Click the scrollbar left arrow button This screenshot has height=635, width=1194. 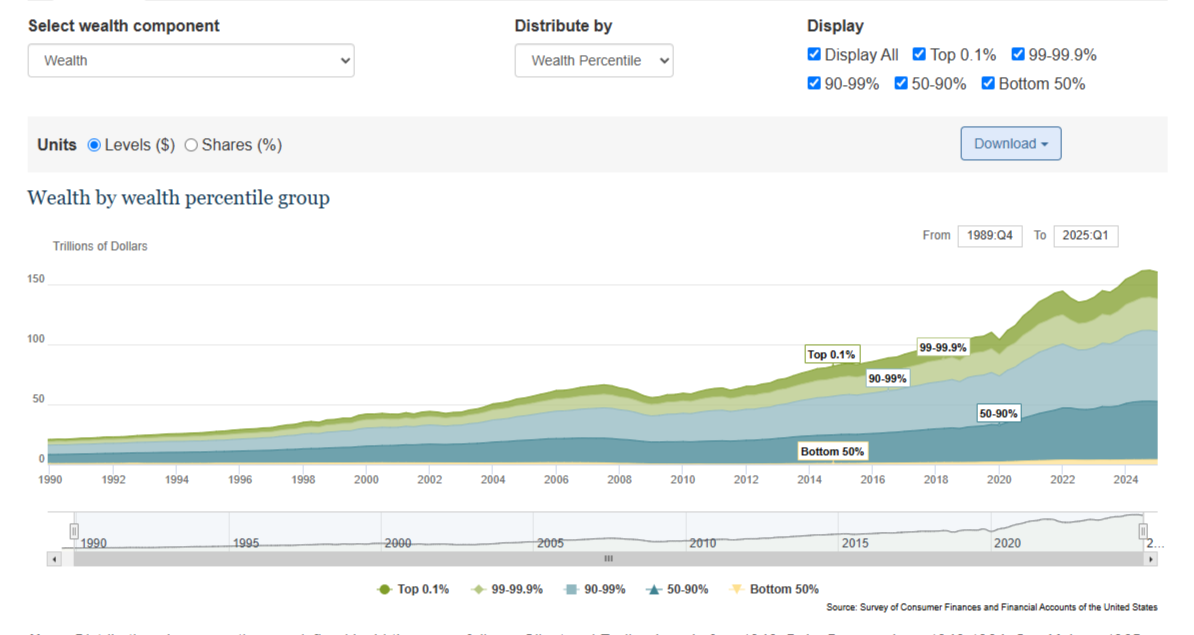click(54, 559)
